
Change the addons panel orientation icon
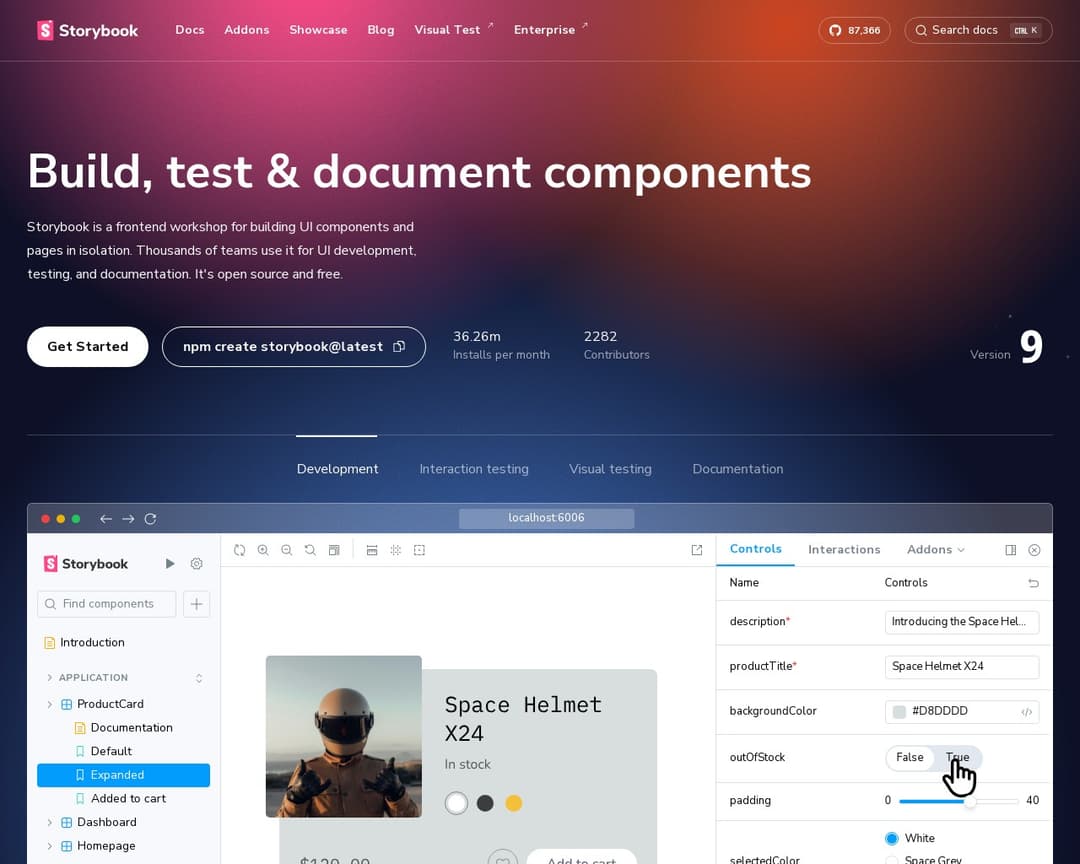point(1010,550)
